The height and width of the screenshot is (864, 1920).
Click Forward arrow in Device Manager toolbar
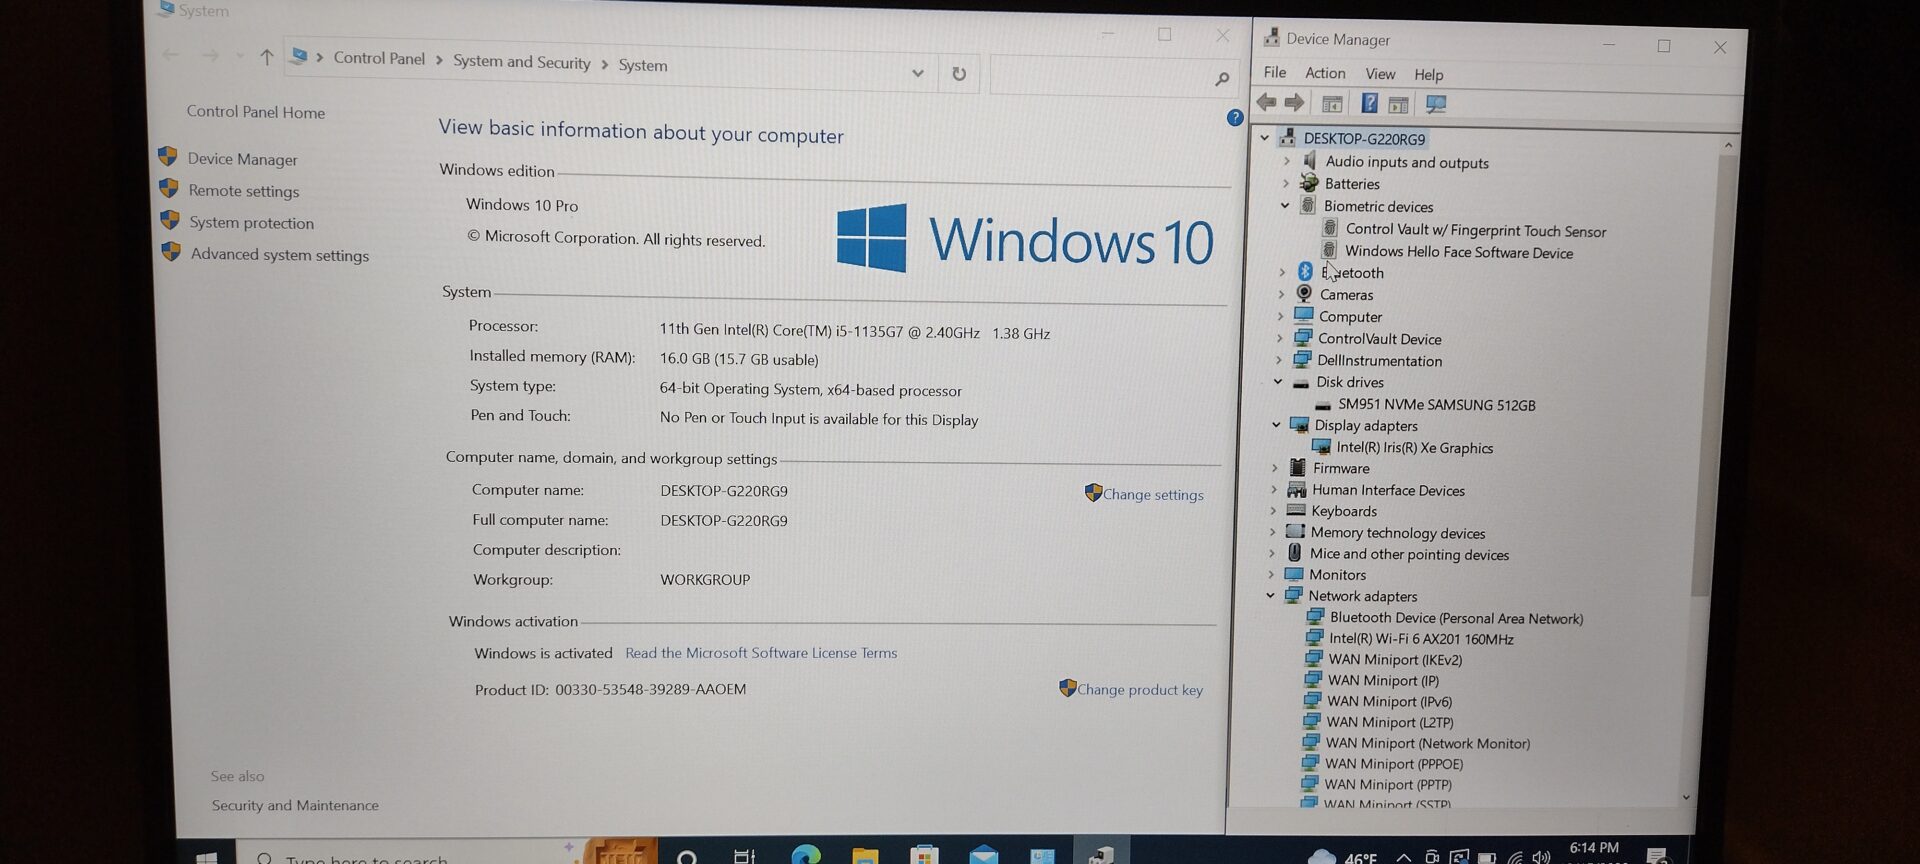1295,103
